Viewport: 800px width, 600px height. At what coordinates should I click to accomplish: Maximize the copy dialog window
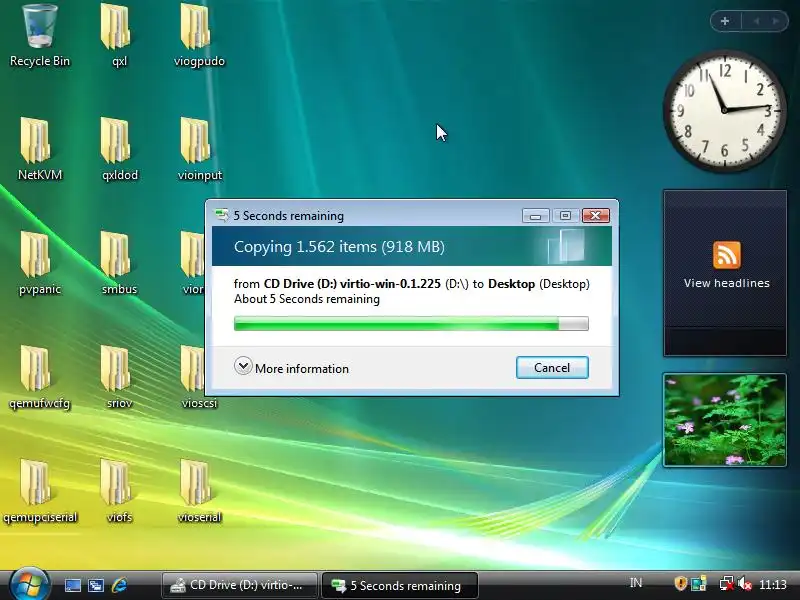pyautogui.click(x=565, y=216)
